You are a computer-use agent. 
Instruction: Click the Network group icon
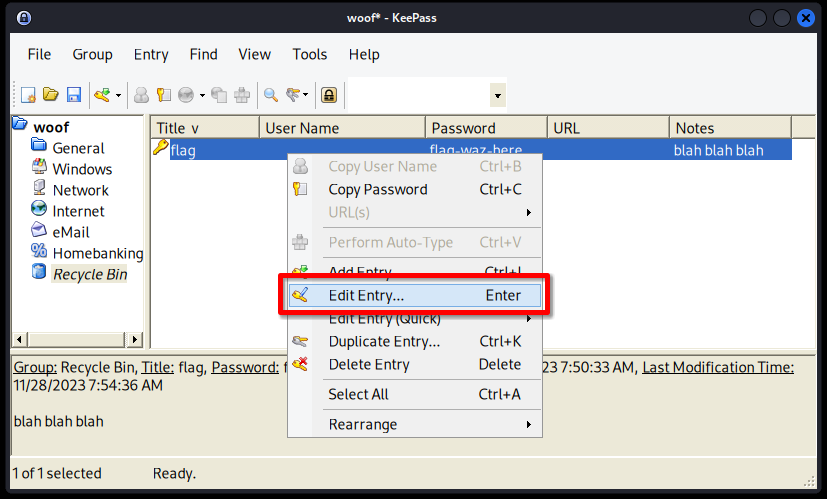tap(39, 187)
